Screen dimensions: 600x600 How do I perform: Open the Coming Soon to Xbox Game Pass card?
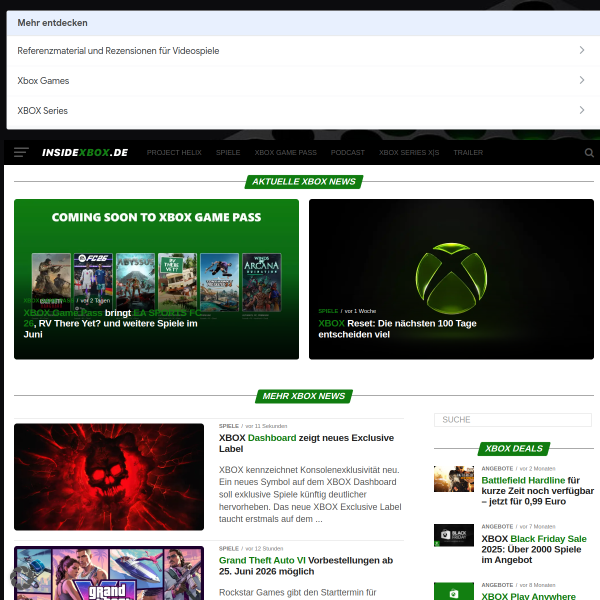(156, 279)
